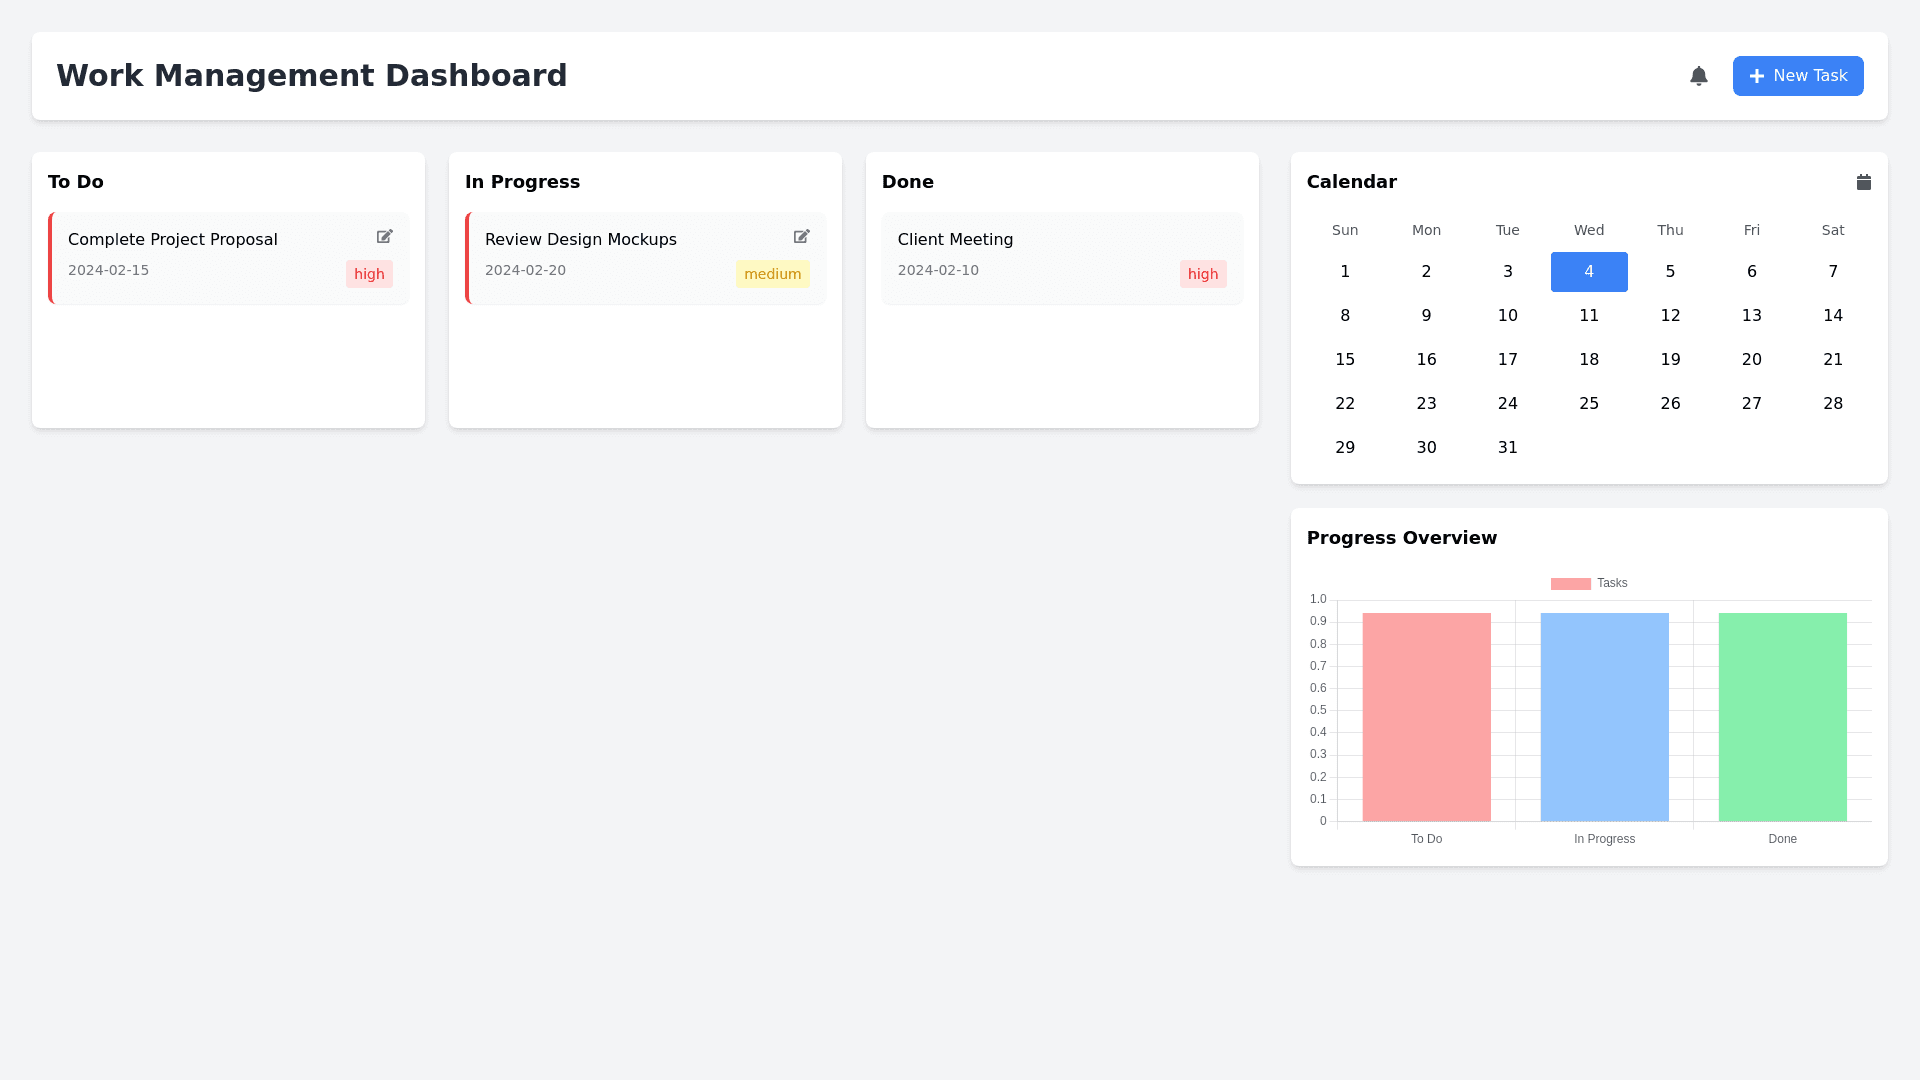Click the blue In Progress bar
Viewport: 1920px width, 1080px height.
[1604, 717]
